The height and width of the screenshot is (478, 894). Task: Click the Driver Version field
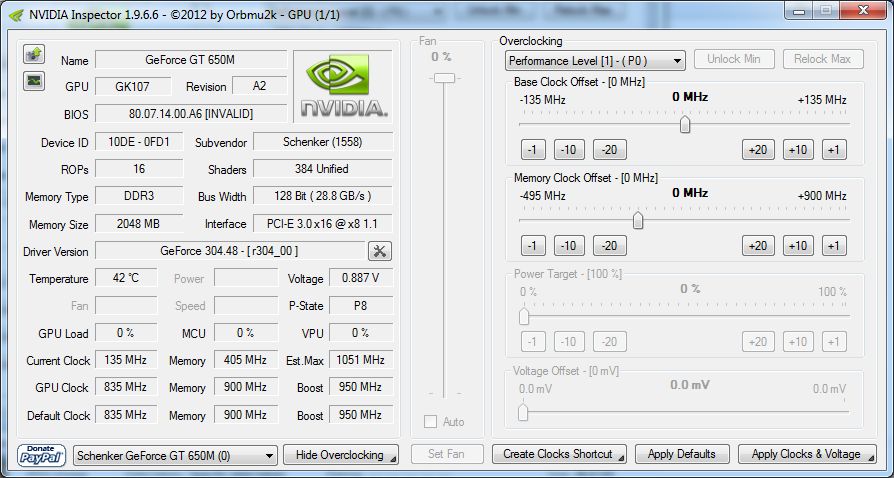(x=230, y=250)
